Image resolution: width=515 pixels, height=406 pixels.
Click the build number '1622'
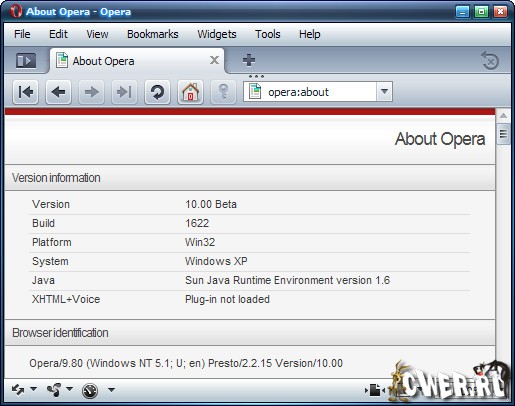tap(197, 223)
